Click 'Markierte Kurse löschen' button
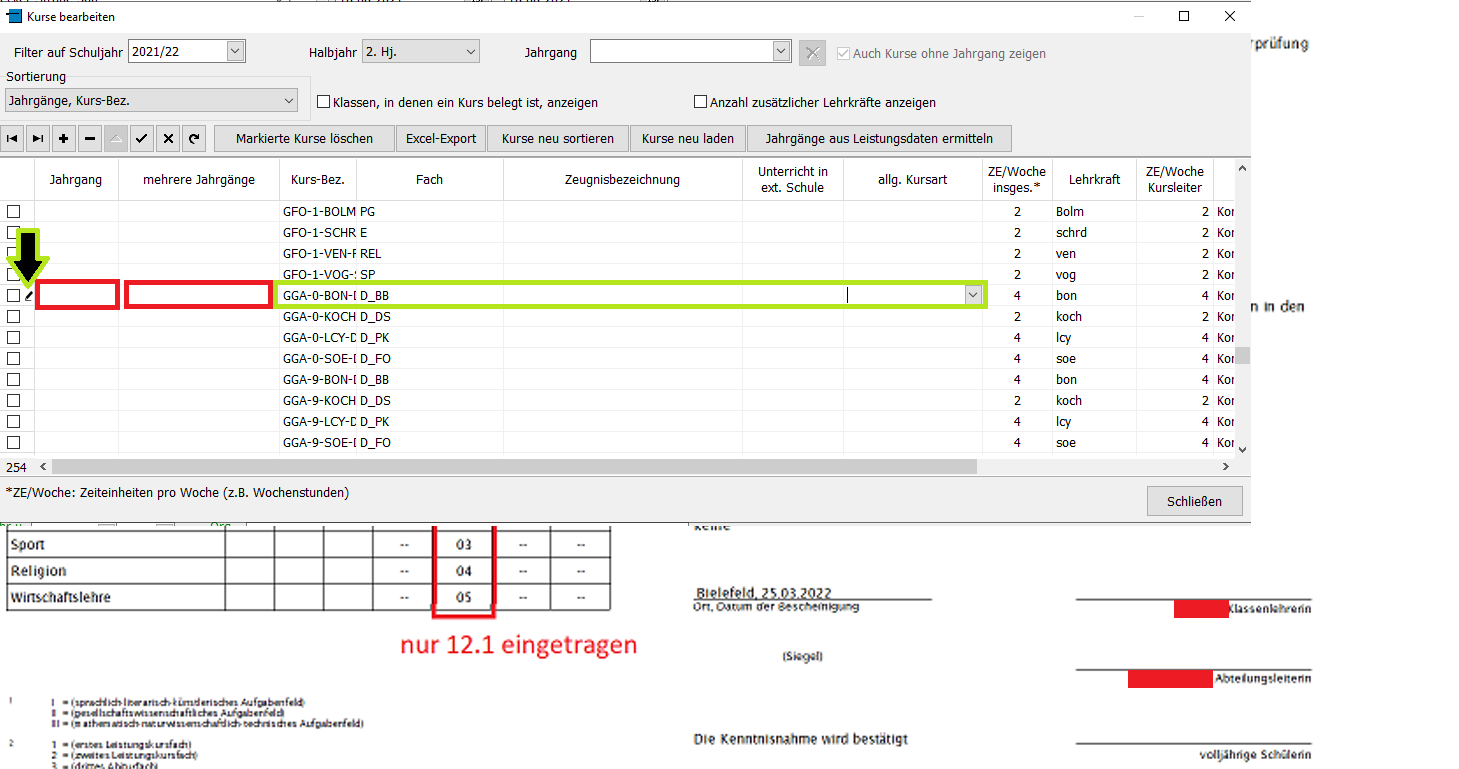Image resolution: width=1459 pixels, height=769 pixels. tap(304, 139)
